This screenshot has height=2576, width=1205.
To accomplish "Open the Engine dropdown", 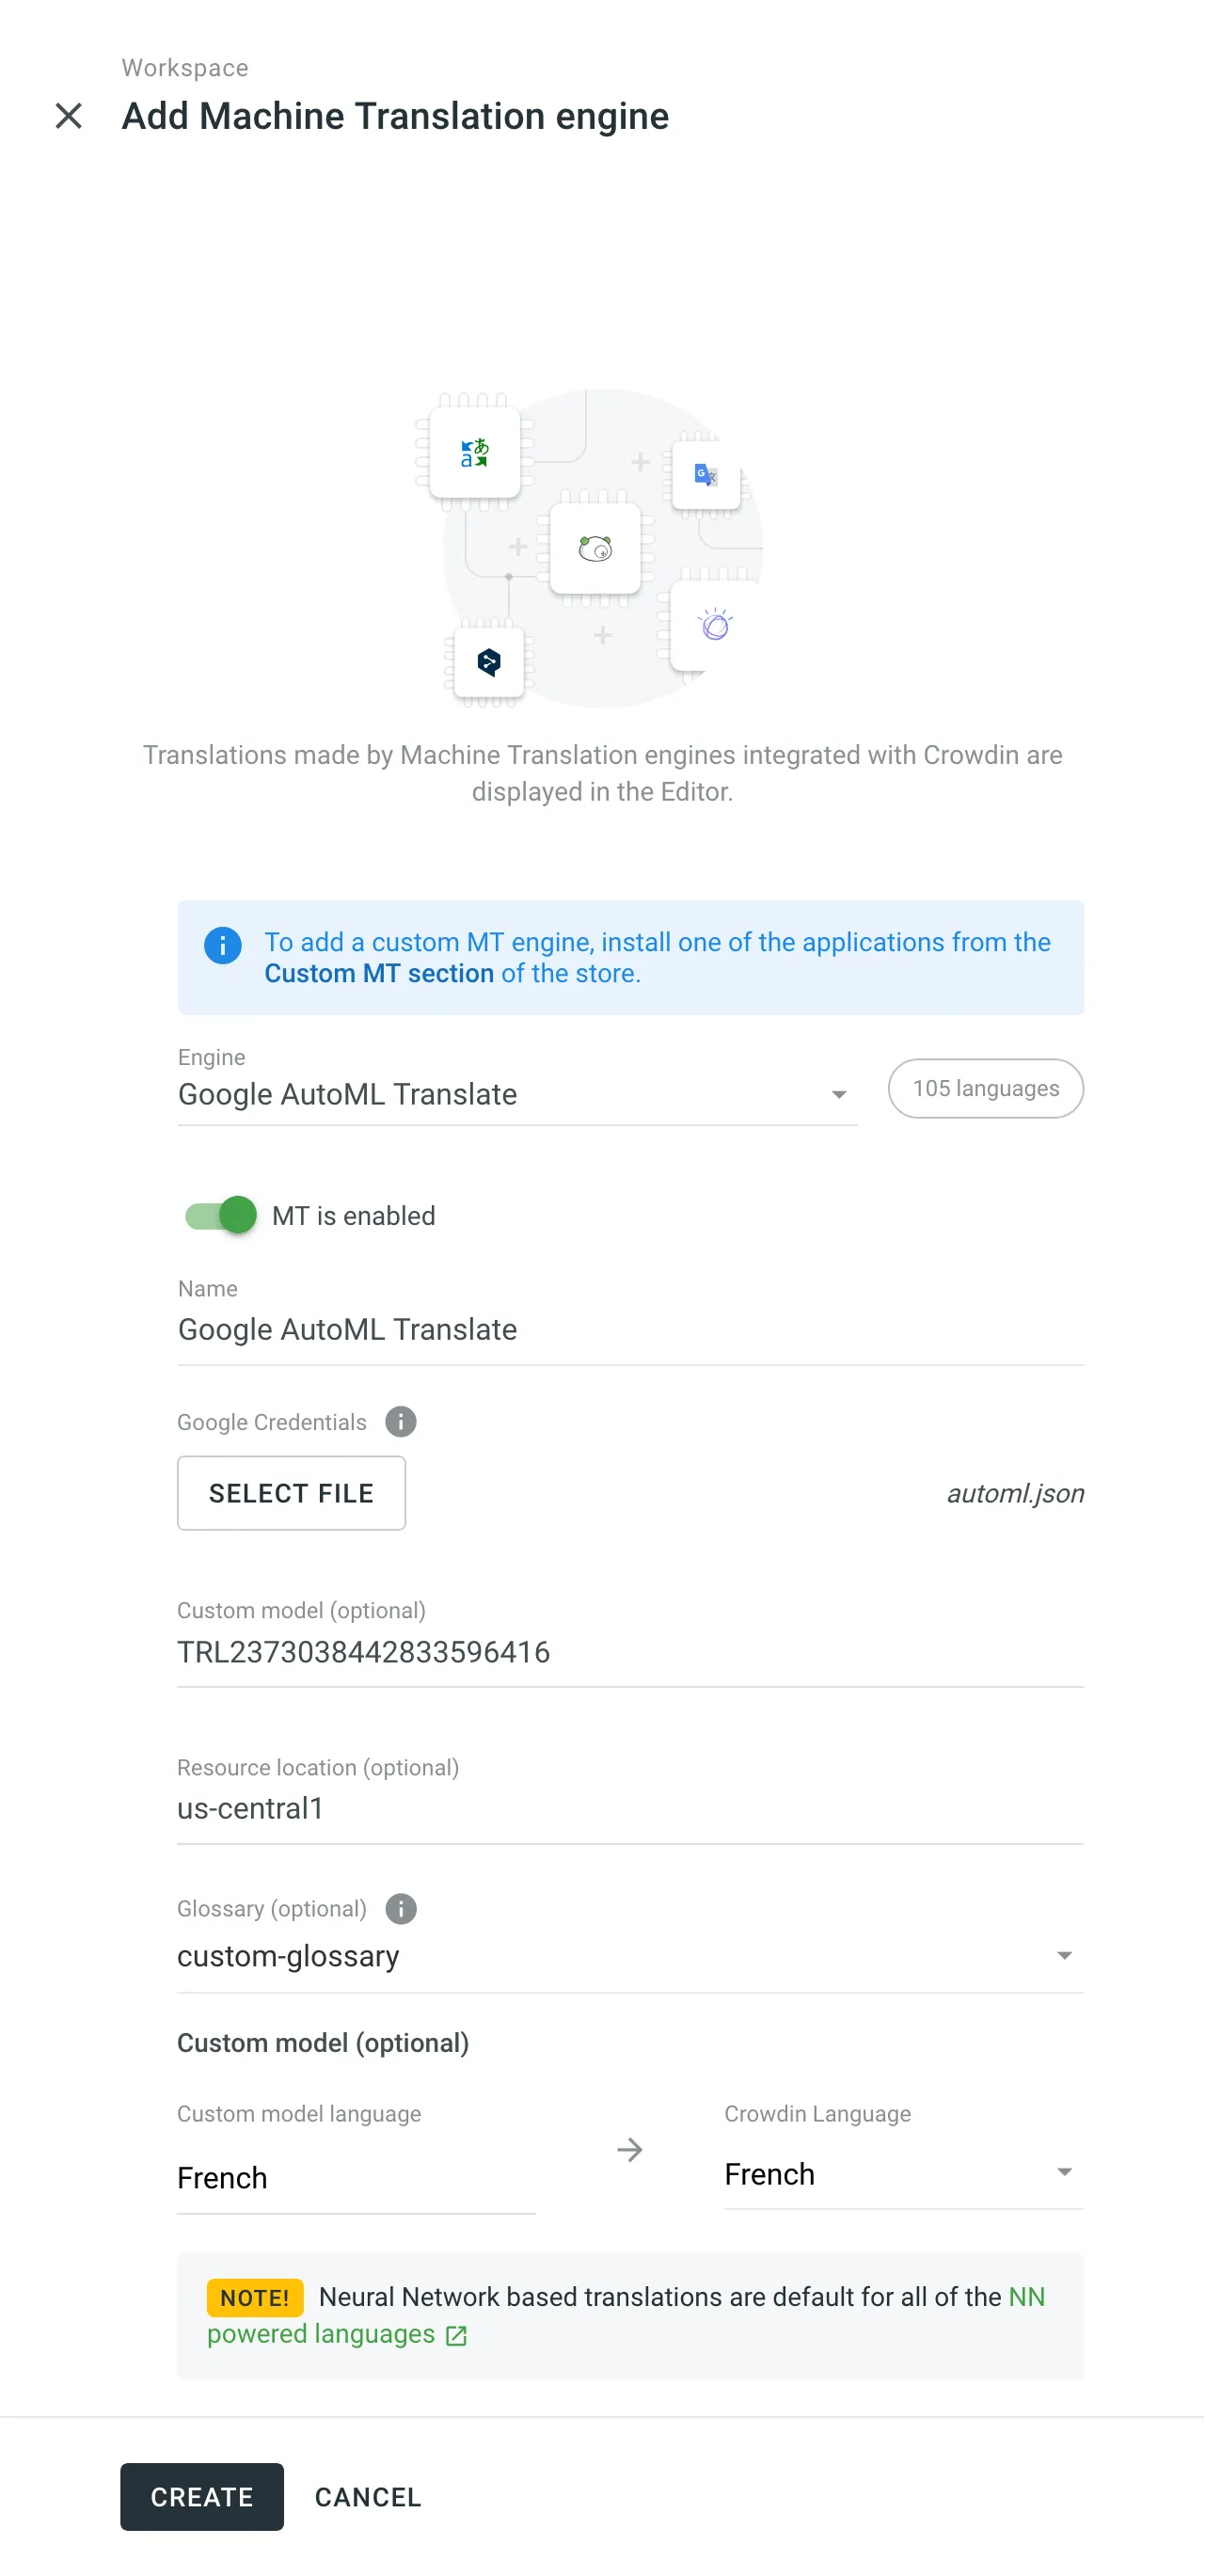I will 838,1094.
